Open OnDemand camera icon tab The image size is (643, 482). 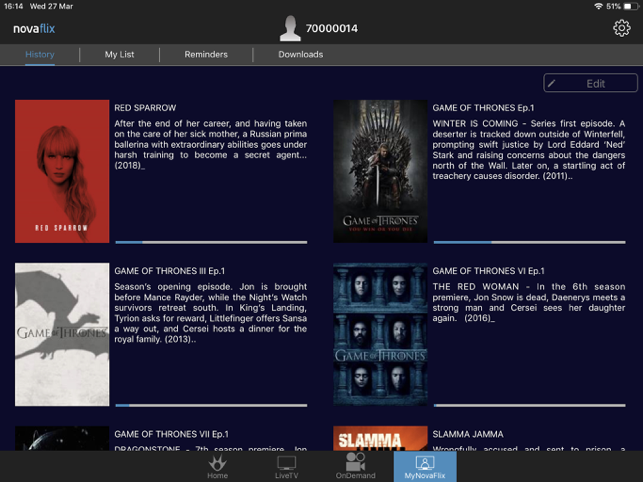pyautogui.click(x=355, y=466)
